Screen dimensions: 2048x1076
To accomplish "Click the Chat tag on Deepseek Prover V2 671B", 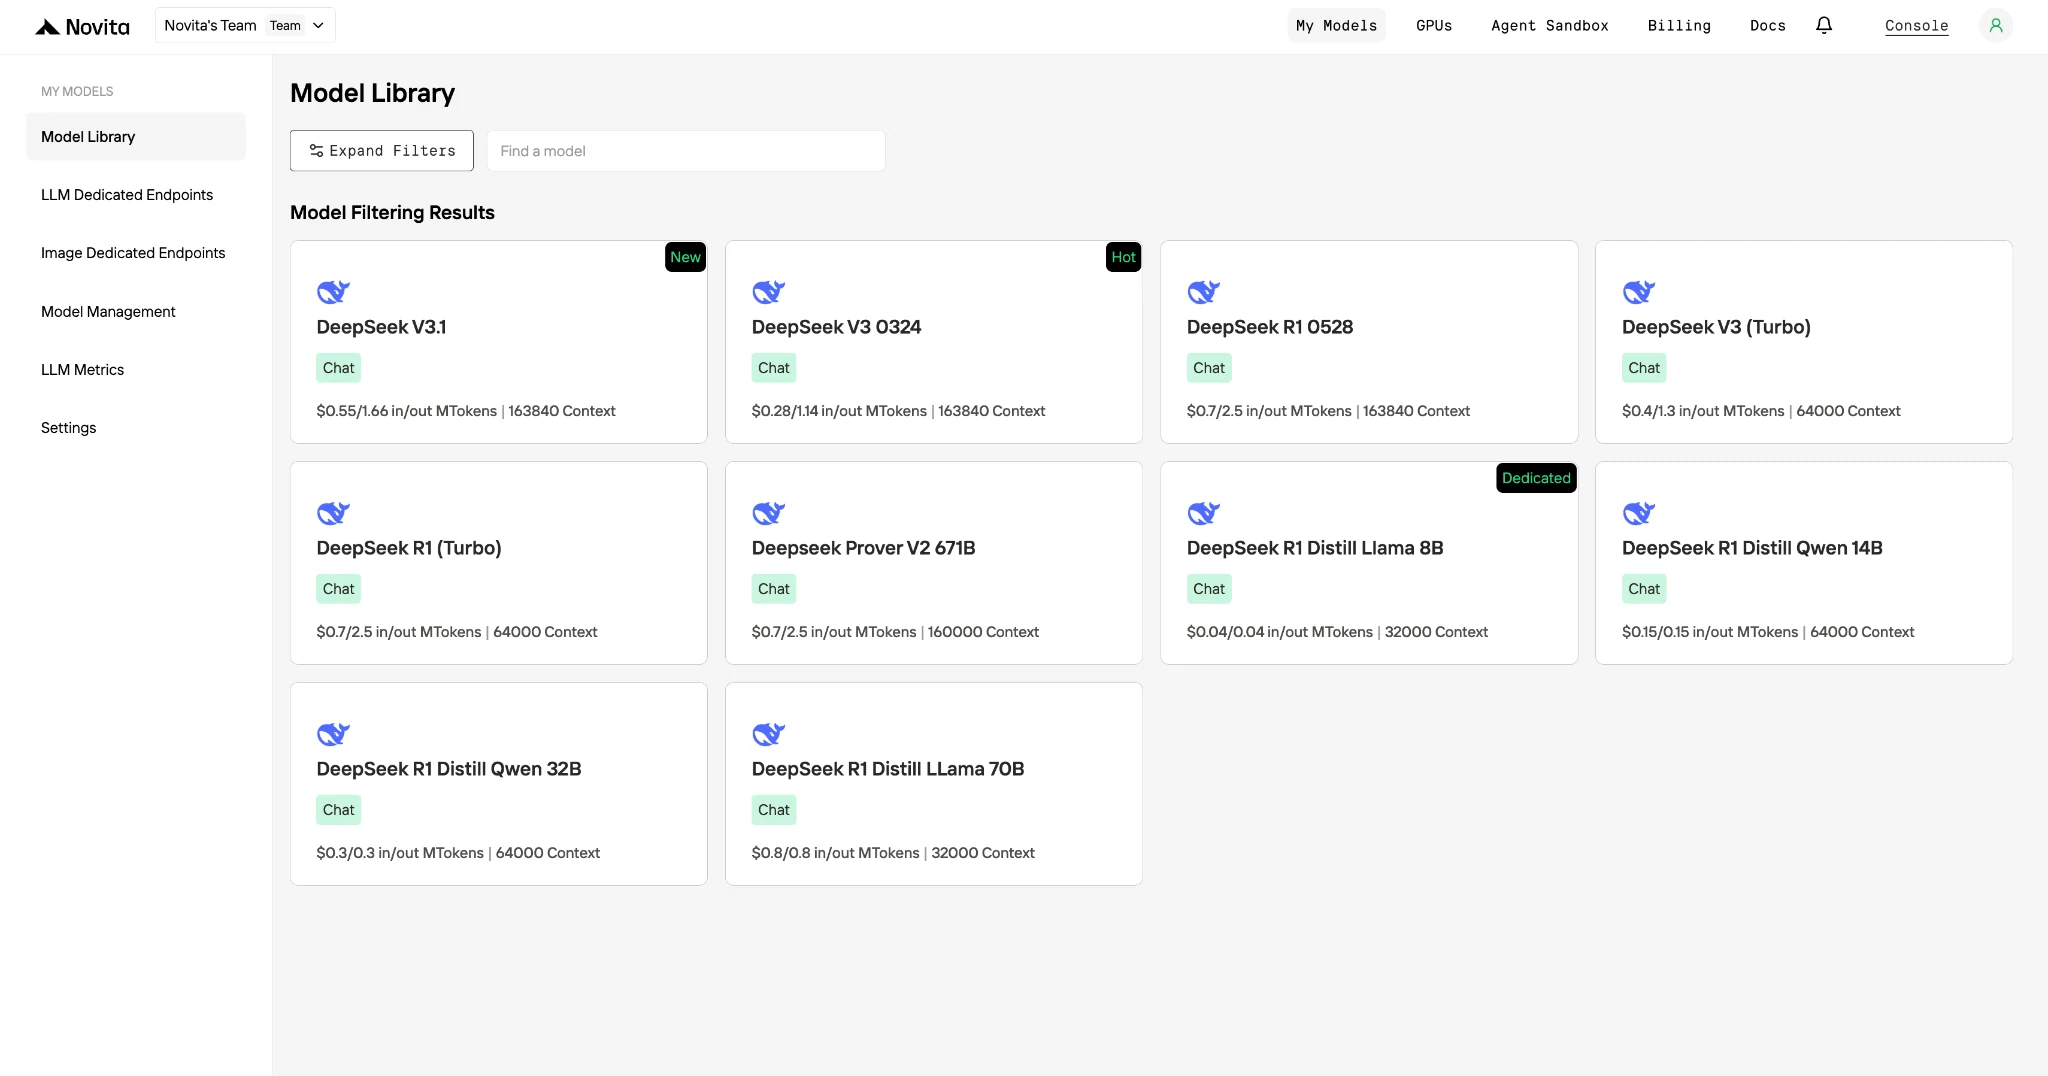I will 773,589.
